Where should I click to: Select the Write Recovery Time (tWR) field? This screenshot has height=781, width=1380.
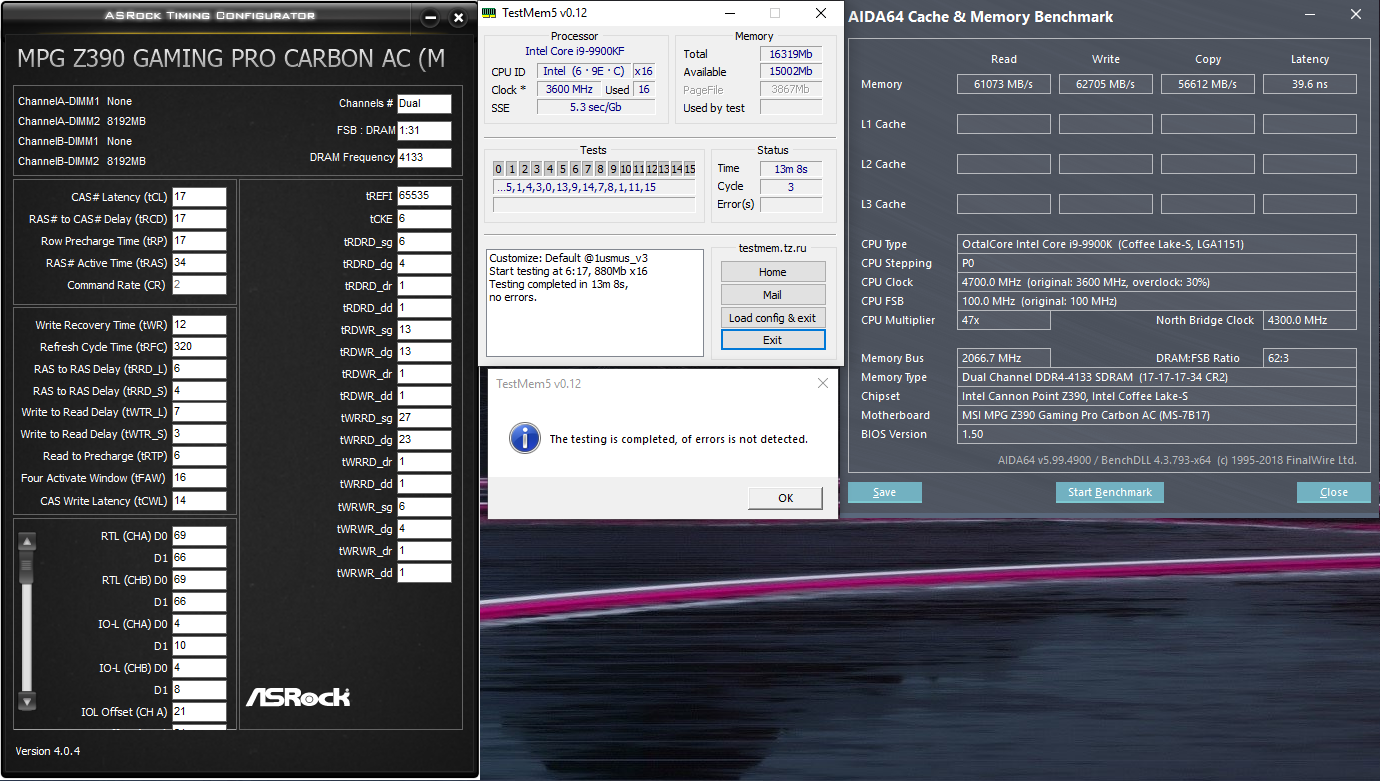(x=199, y=325)
